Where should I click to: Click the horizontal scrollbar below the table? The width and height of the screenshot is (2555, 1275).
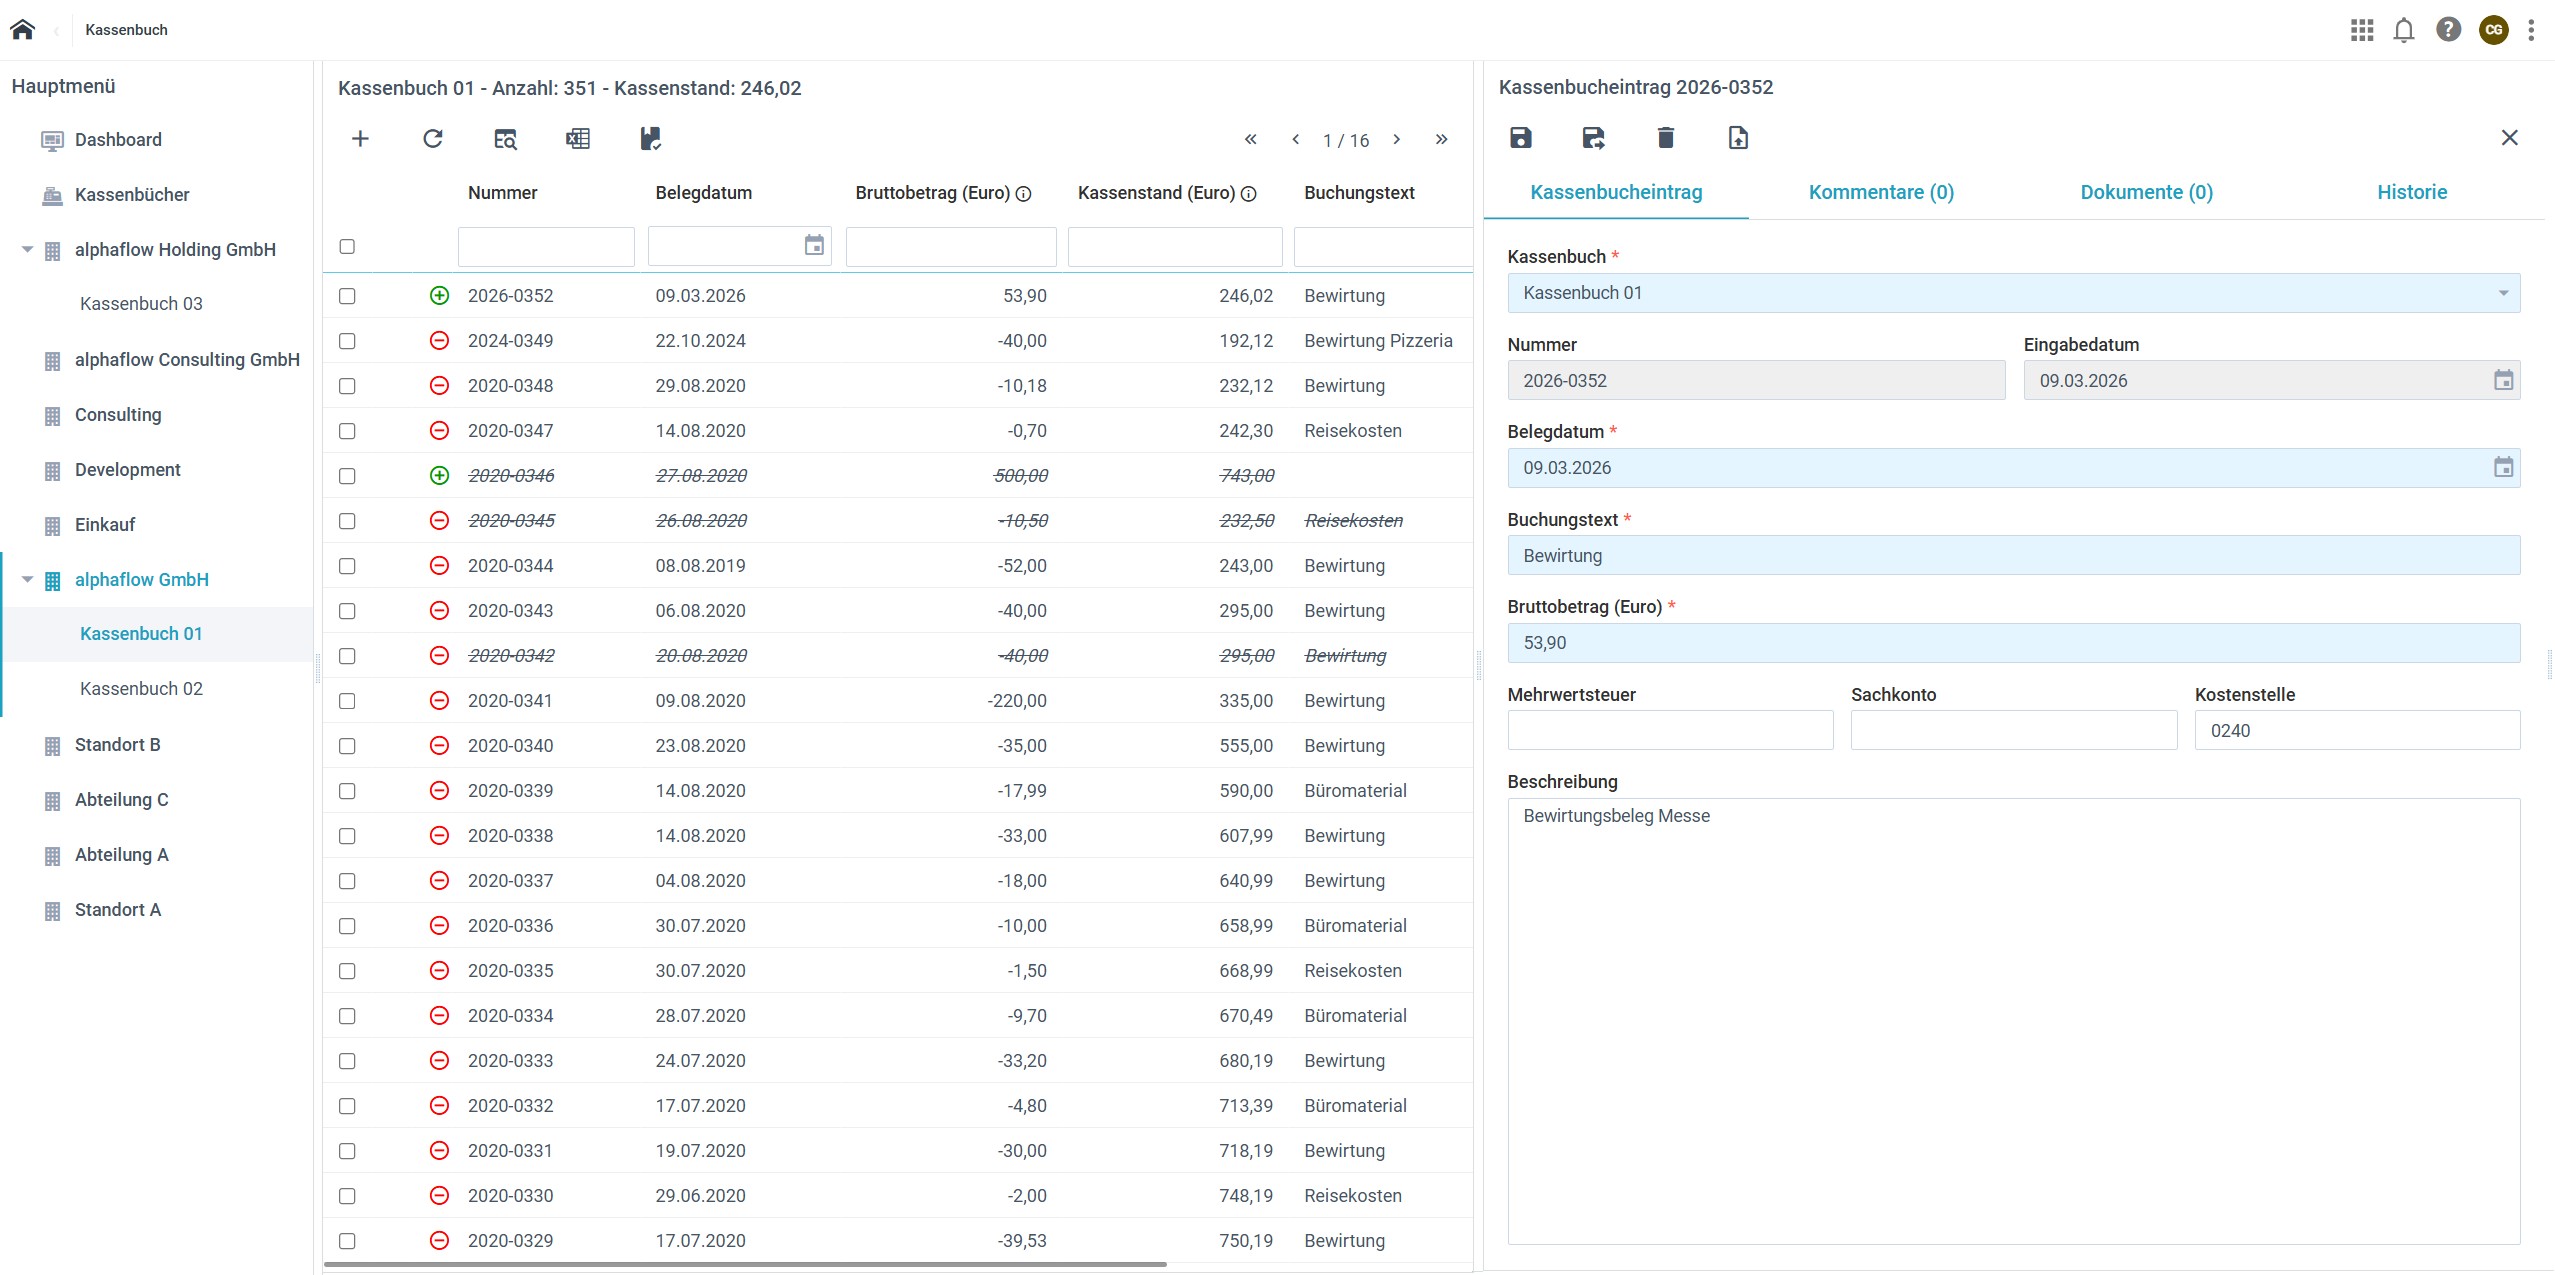745,1264
